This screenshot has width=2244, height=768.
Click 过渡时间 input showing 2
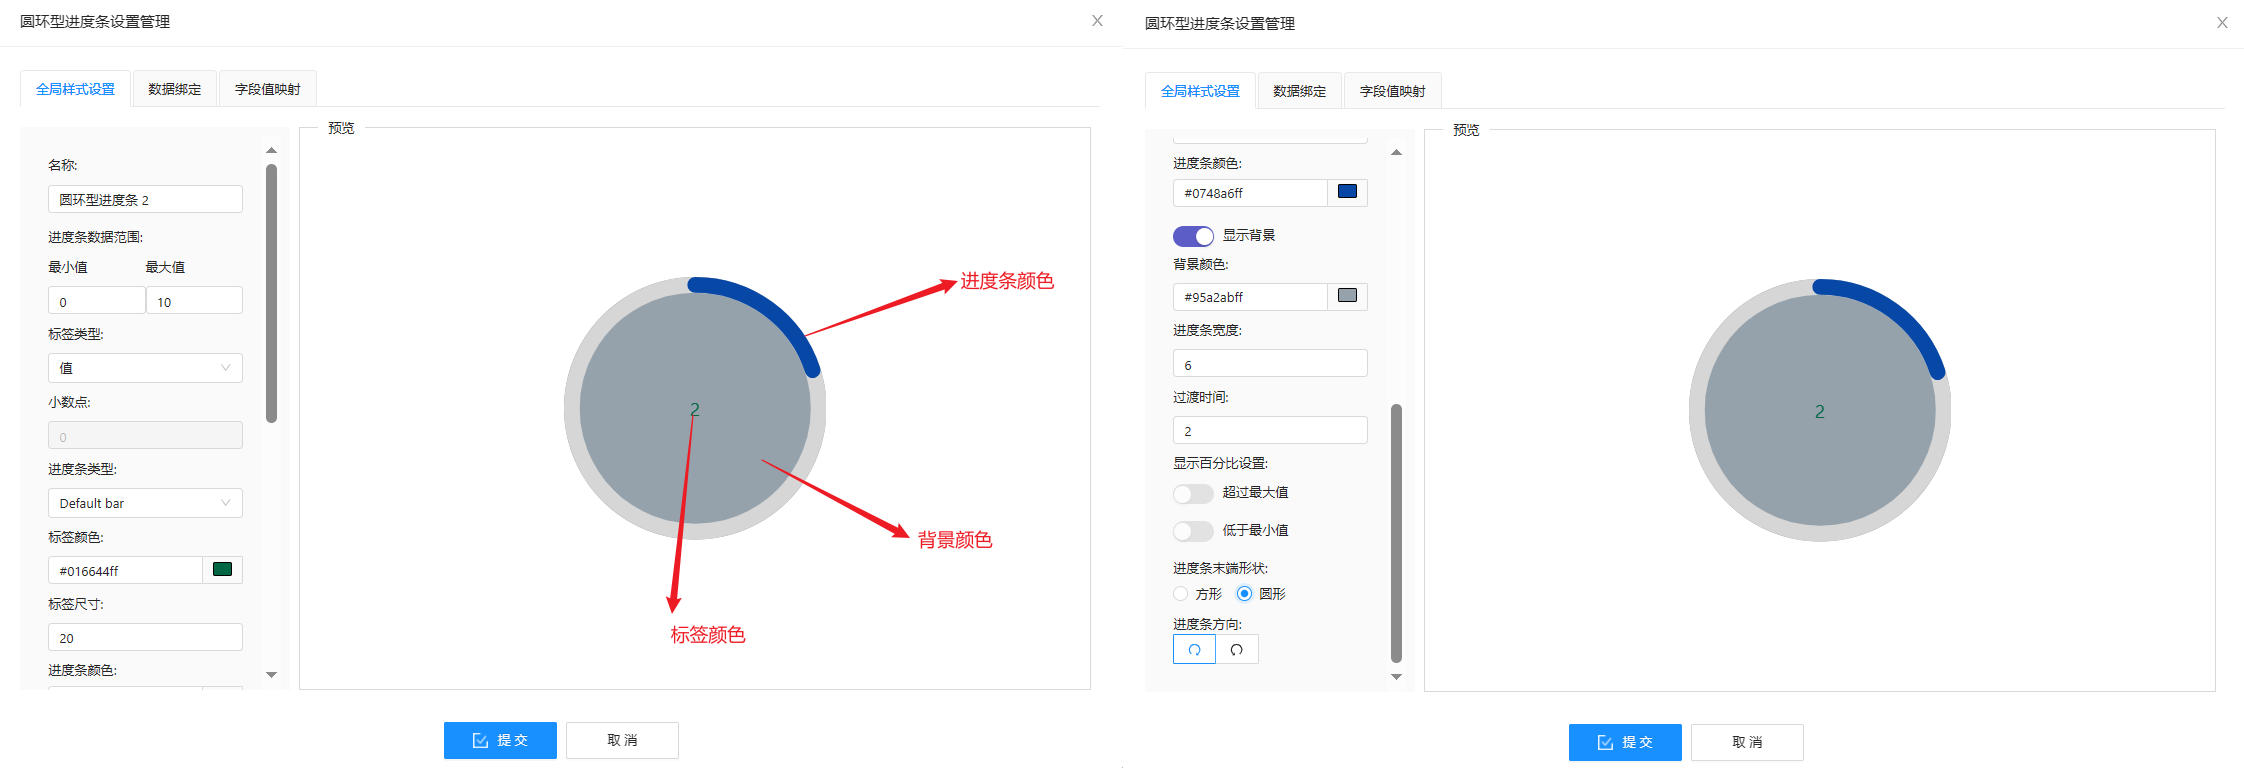pyautogui.click(x=1270, y=431)
